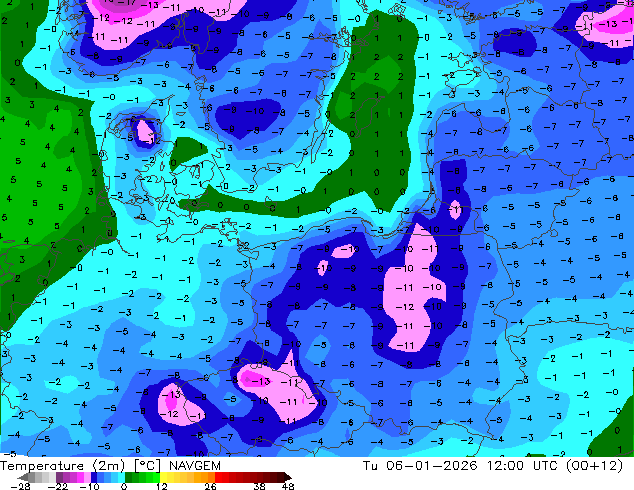Screen dimensions: 634x490
Task: Click the '26' label on the color scale
Action: (x=210, y=486)
